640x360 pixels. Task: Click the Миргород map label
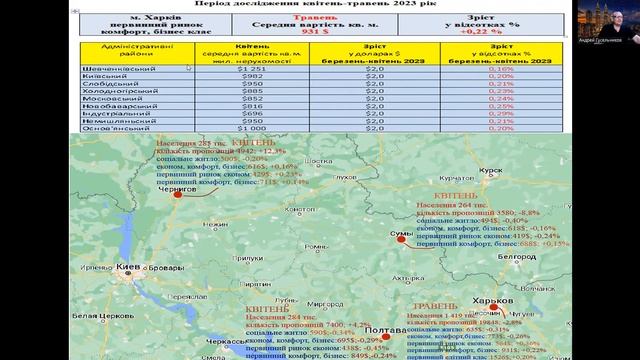point(325,304)
